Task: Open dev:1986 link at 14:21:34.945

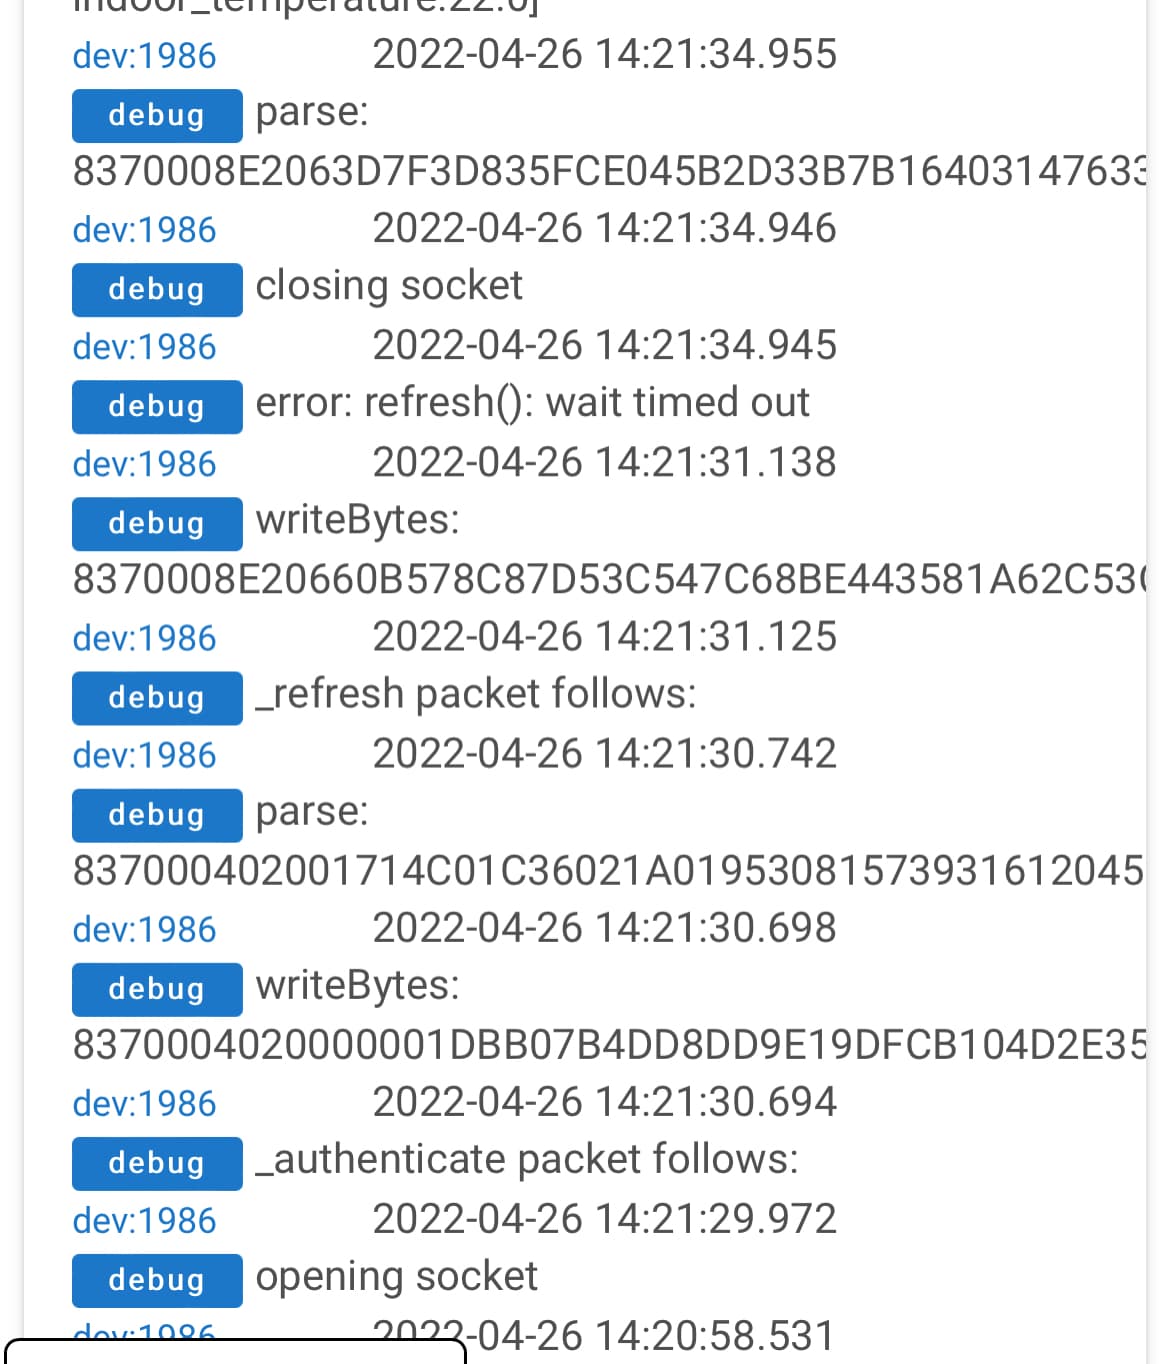Action: tap(144, 347)
